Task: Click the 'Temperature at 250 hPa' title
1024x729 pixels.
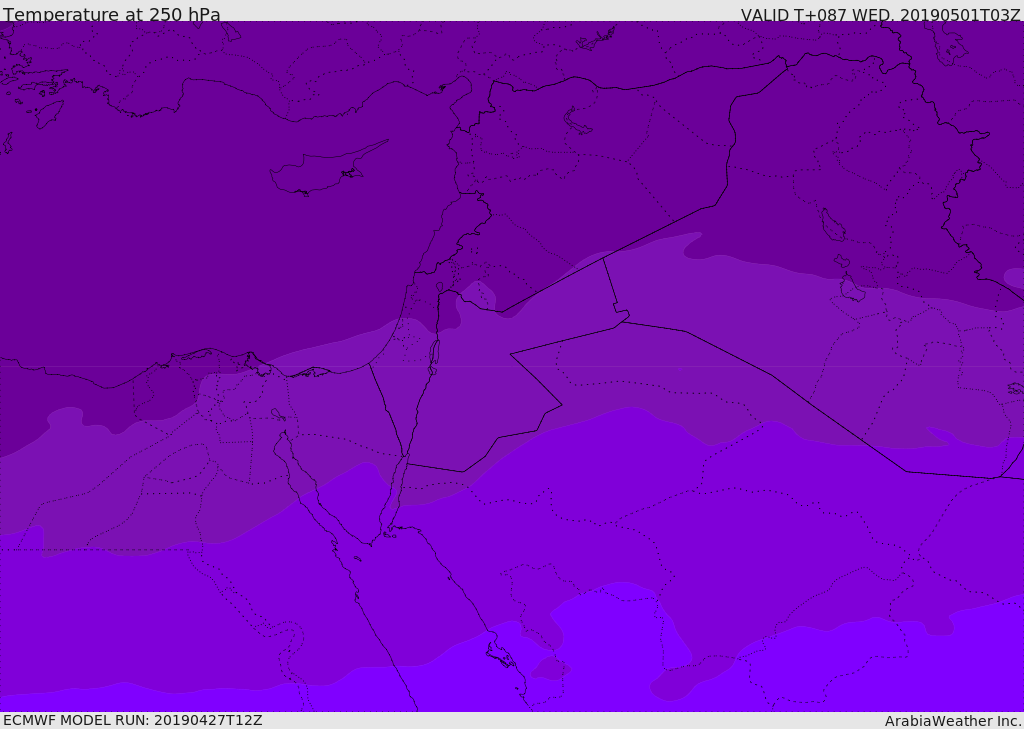Action: [112, 14]
